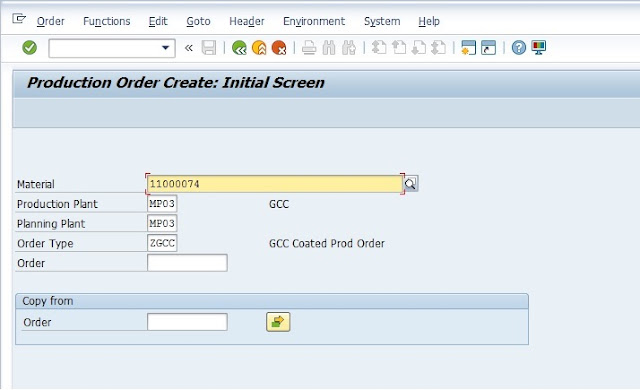Open the Goto menu
640x390 pixels.
pyautogui.click(x=198, y=21)
